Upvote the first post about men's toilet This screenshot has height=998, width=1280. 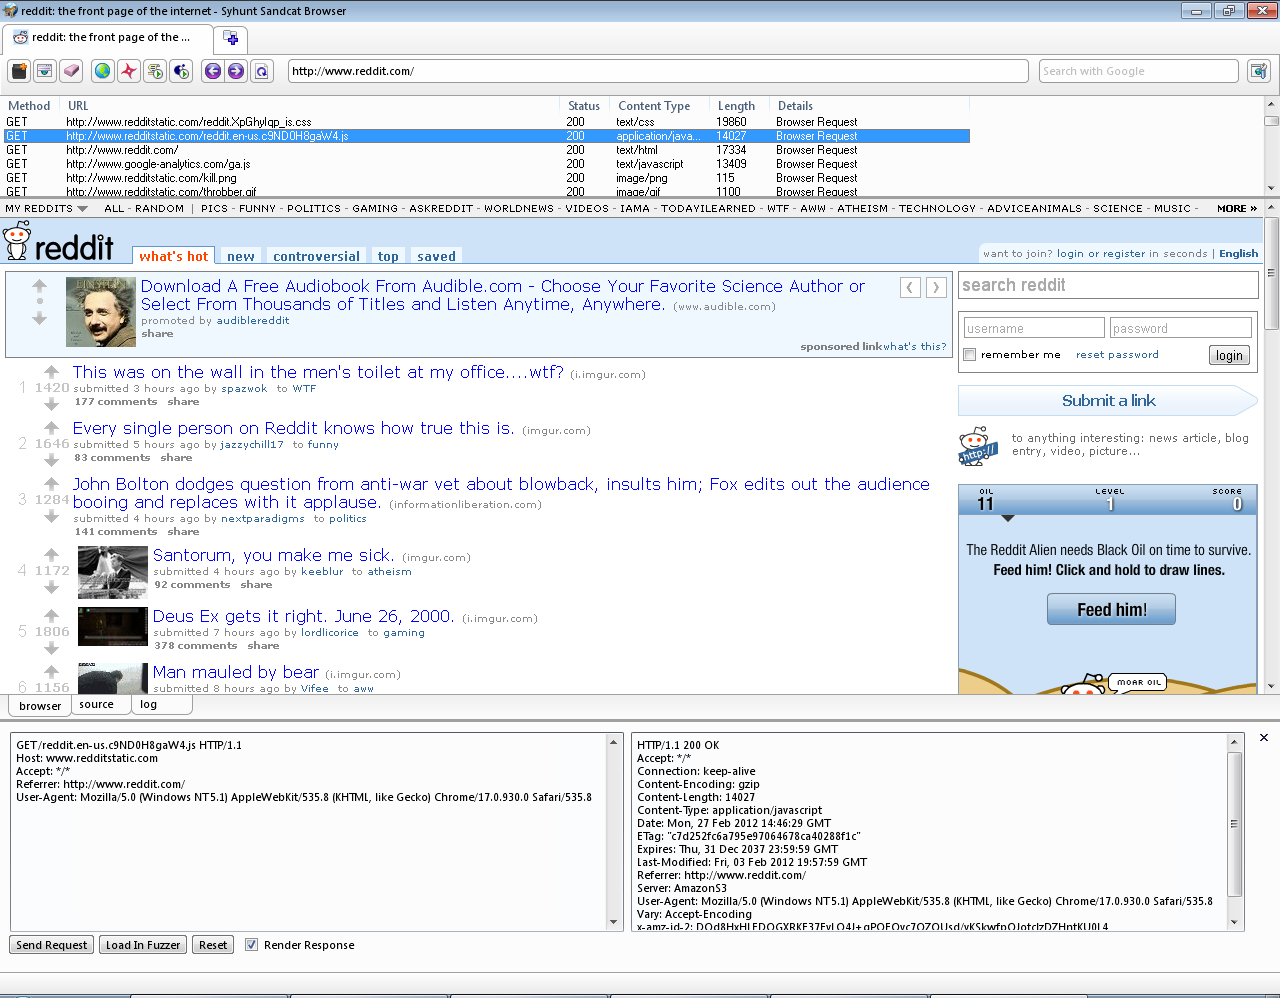51,372
